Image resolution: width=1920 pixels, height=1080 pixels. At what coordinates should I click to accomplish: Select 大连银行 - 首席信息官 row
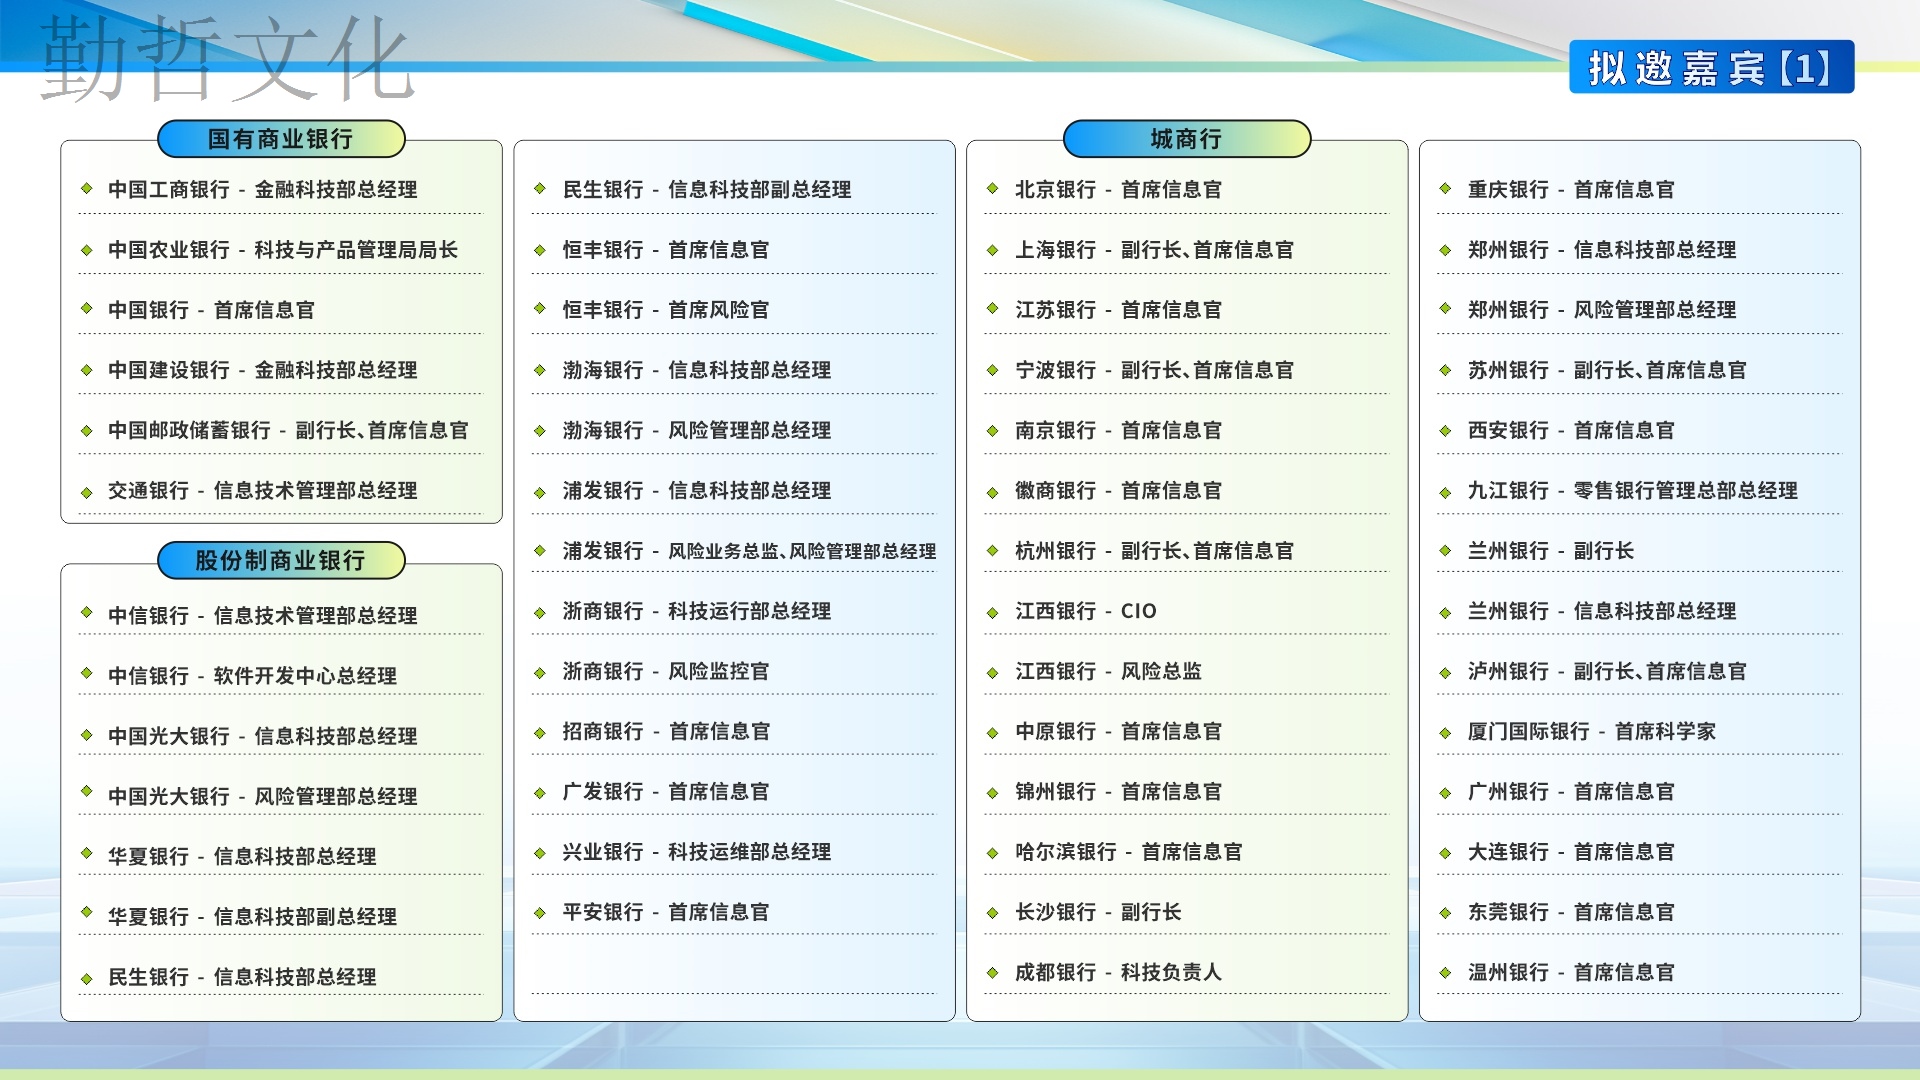[1639, 852]
